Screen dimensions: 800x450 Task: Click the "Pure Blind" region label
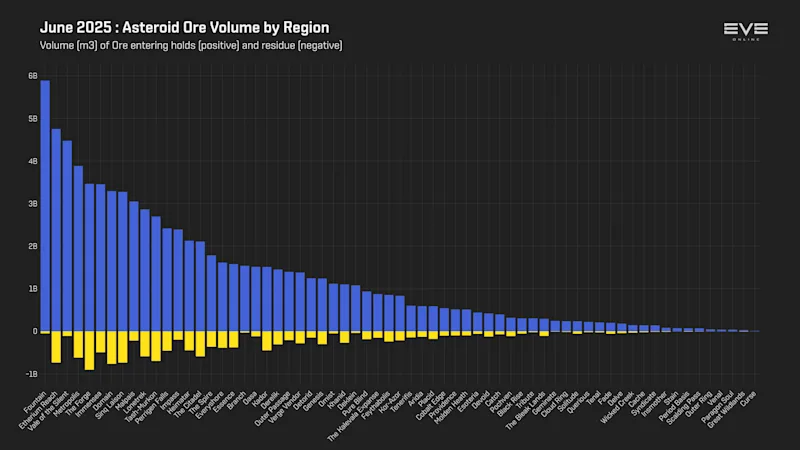pos(355,404)
